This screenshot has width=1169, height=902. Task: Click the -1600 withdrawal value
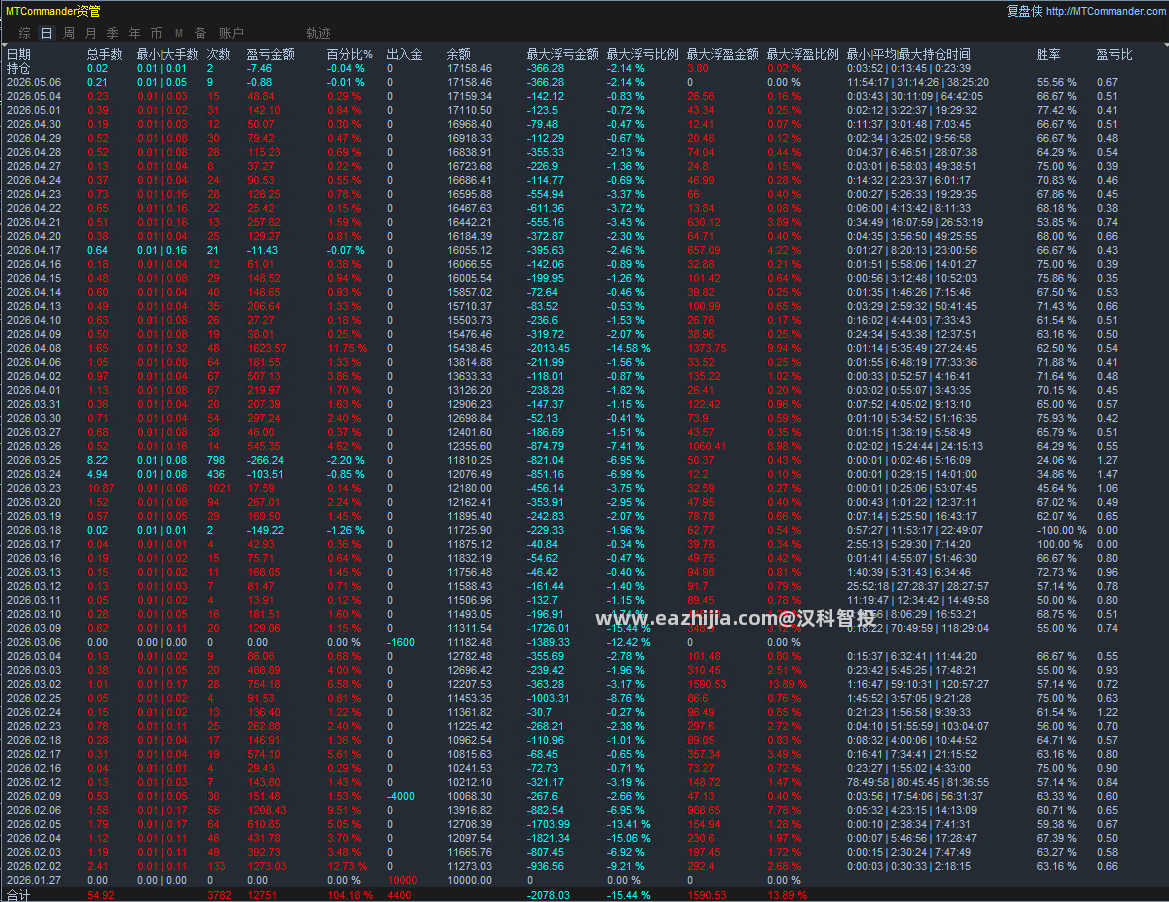tap(401, 643)
